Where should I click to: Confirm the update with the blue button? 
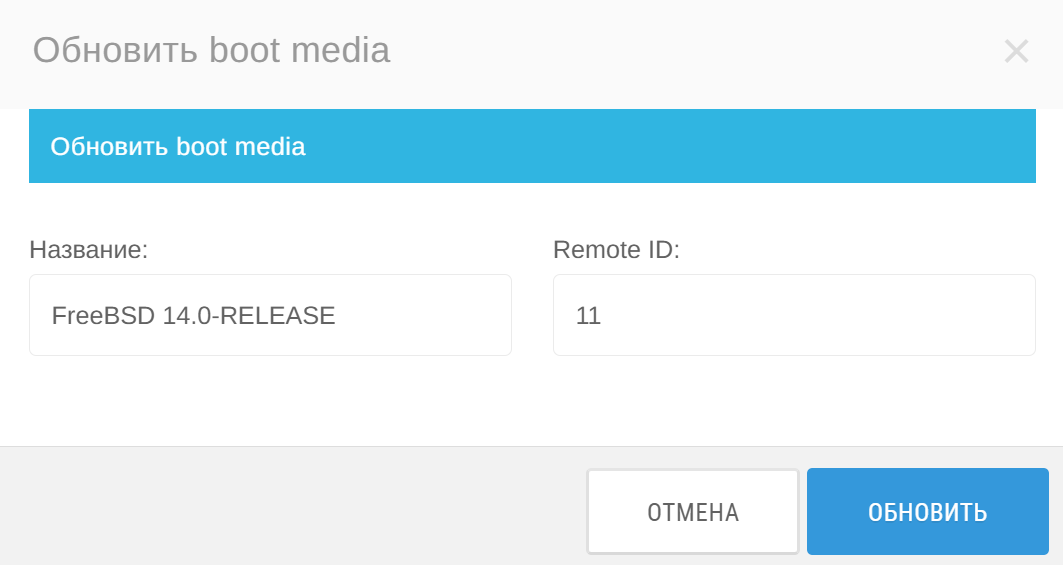(928, 512)
